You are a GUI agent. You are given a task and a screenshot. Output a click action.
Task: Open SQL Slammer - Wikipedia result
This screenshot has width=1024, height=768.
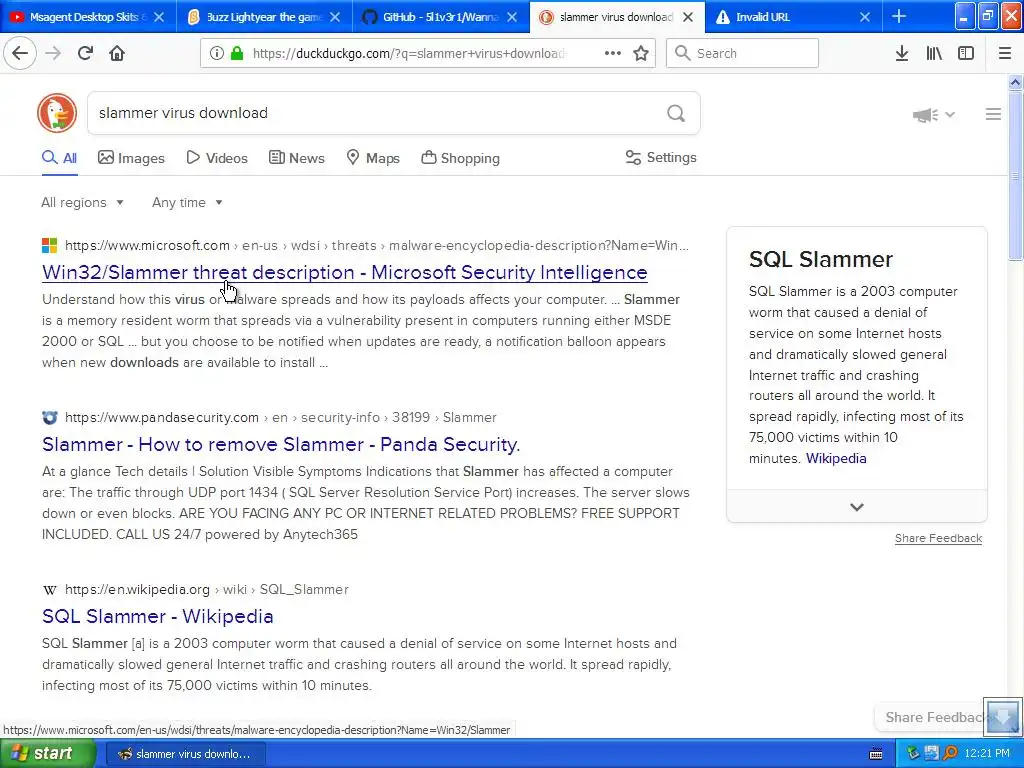point(157,616)
